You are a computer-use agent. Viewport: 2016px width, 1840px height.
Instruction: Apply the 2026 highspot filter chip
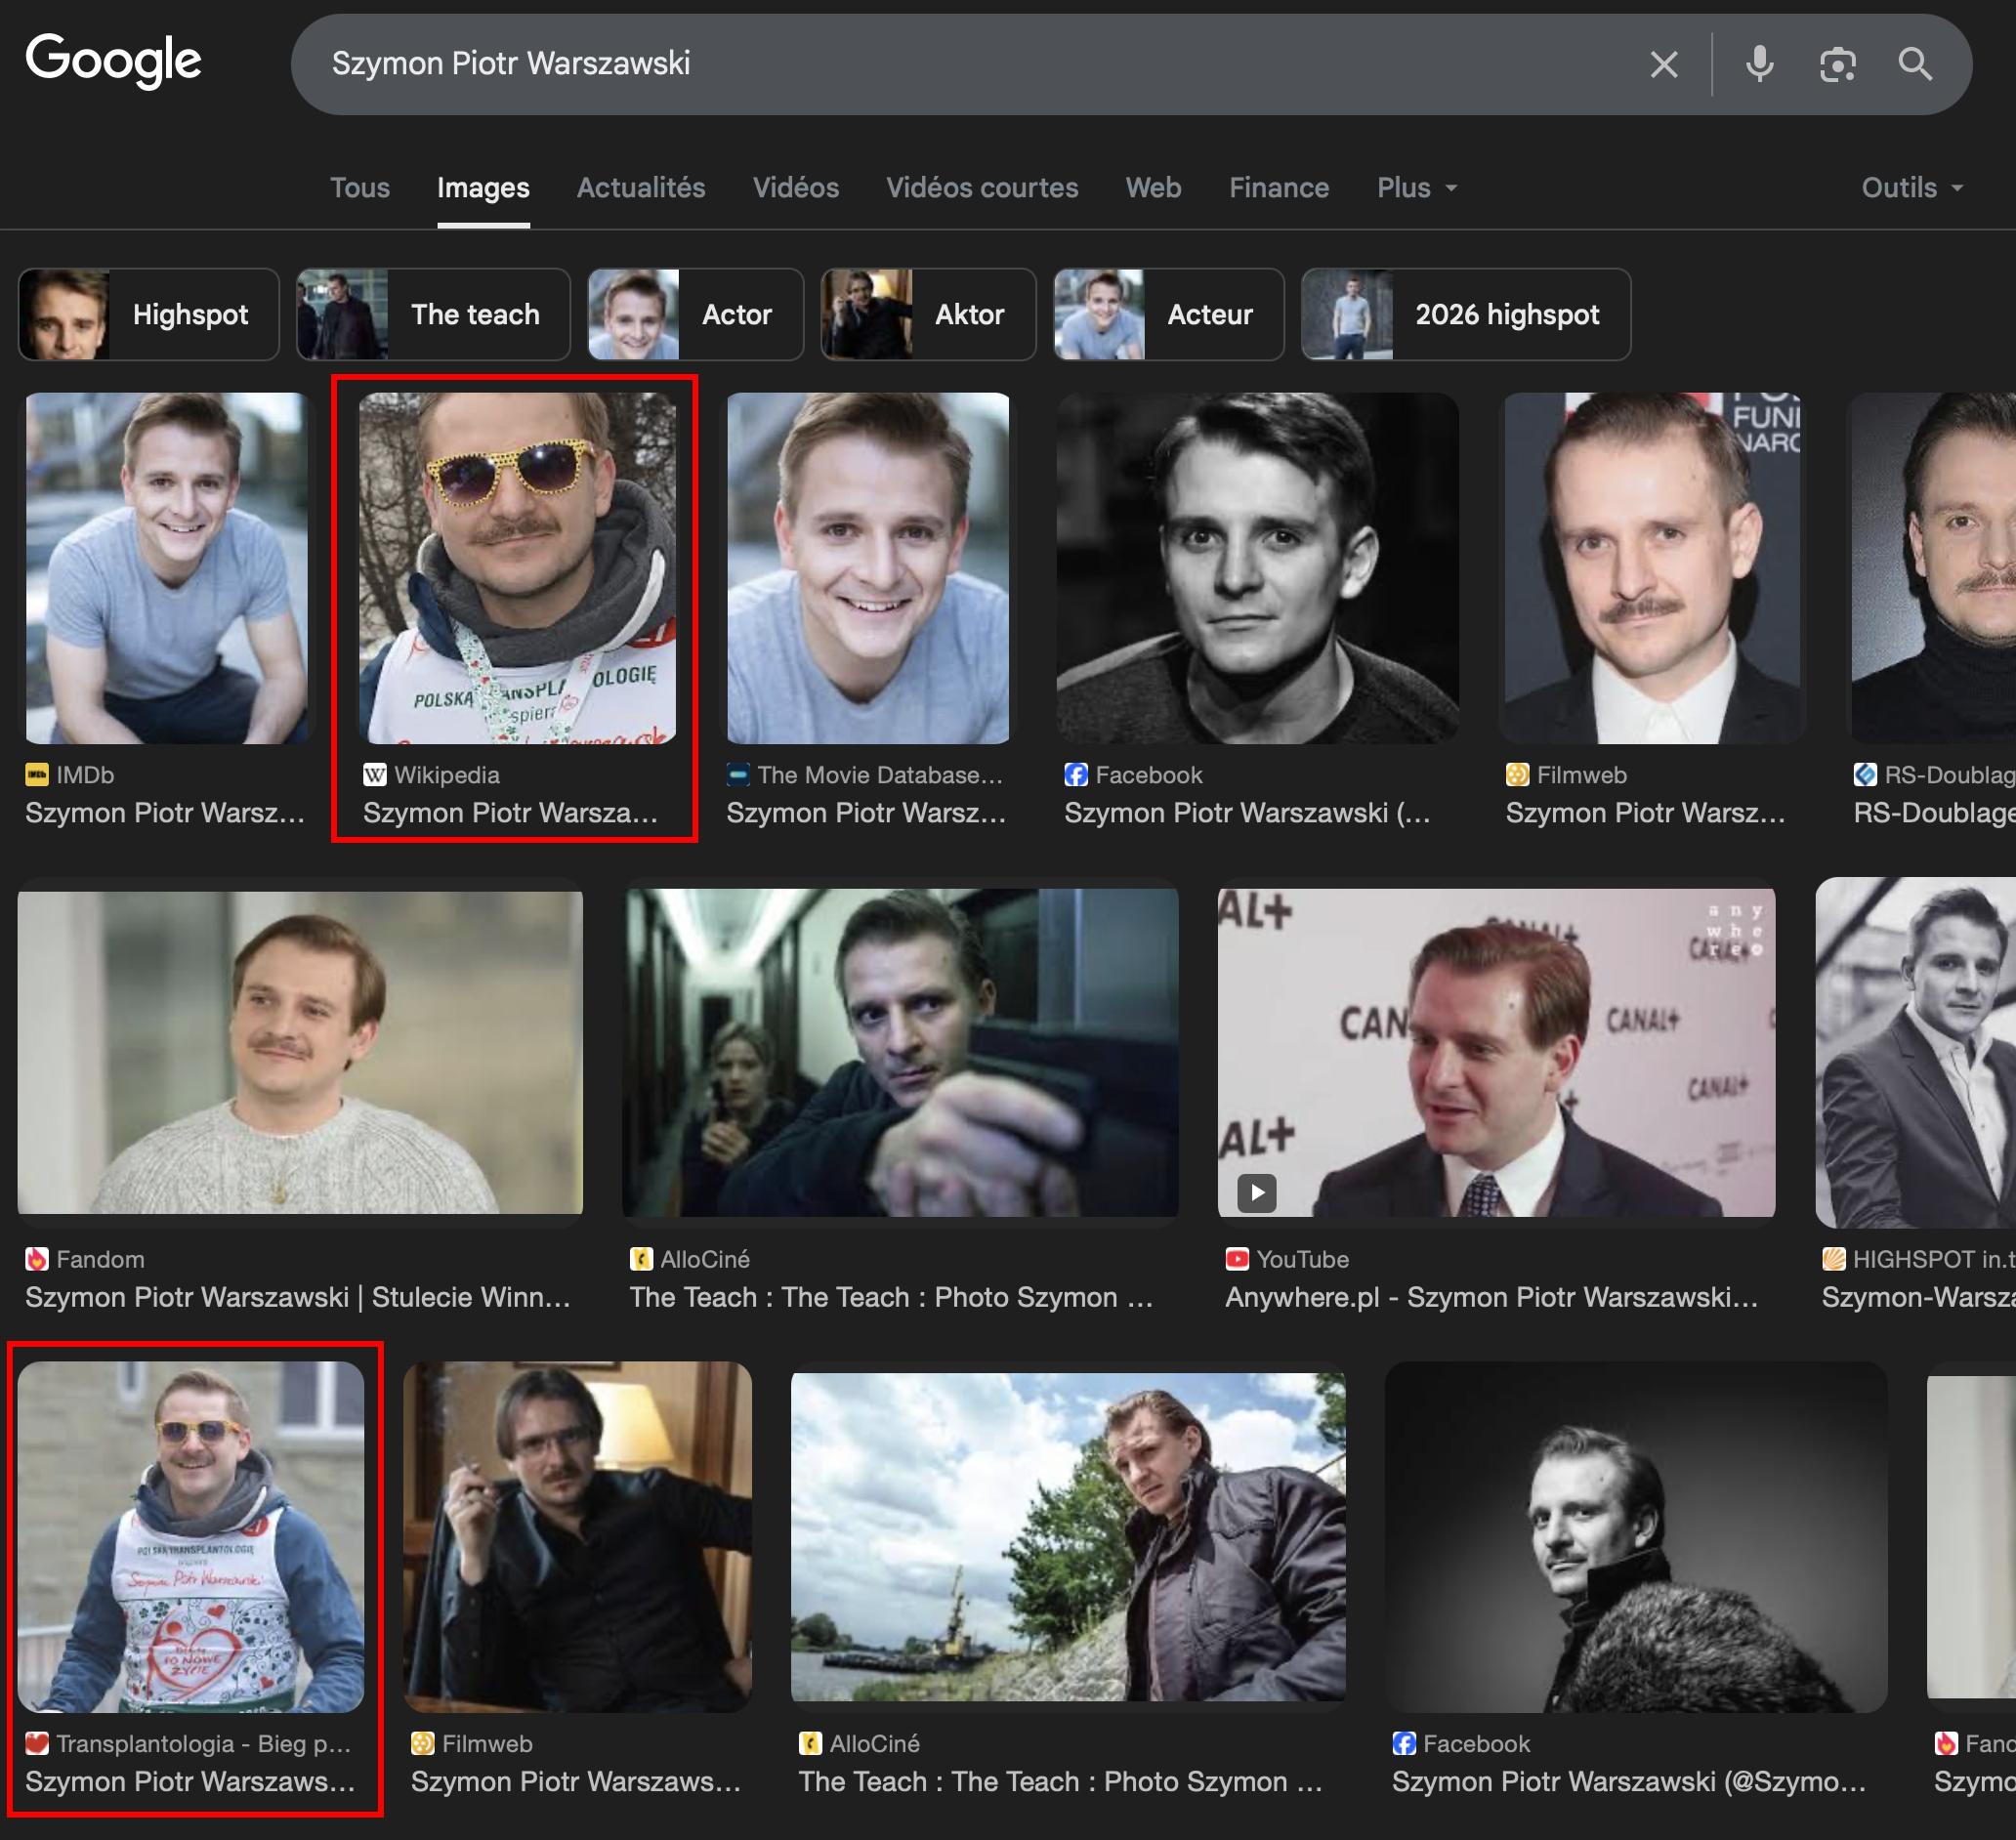pos(1465,315)
